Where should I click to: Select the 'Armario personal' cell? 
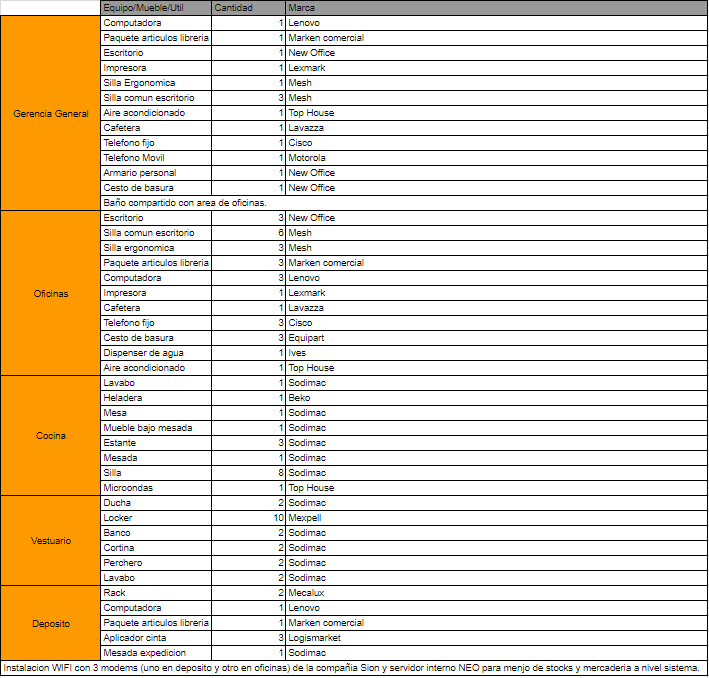click(x=156, y=173)
